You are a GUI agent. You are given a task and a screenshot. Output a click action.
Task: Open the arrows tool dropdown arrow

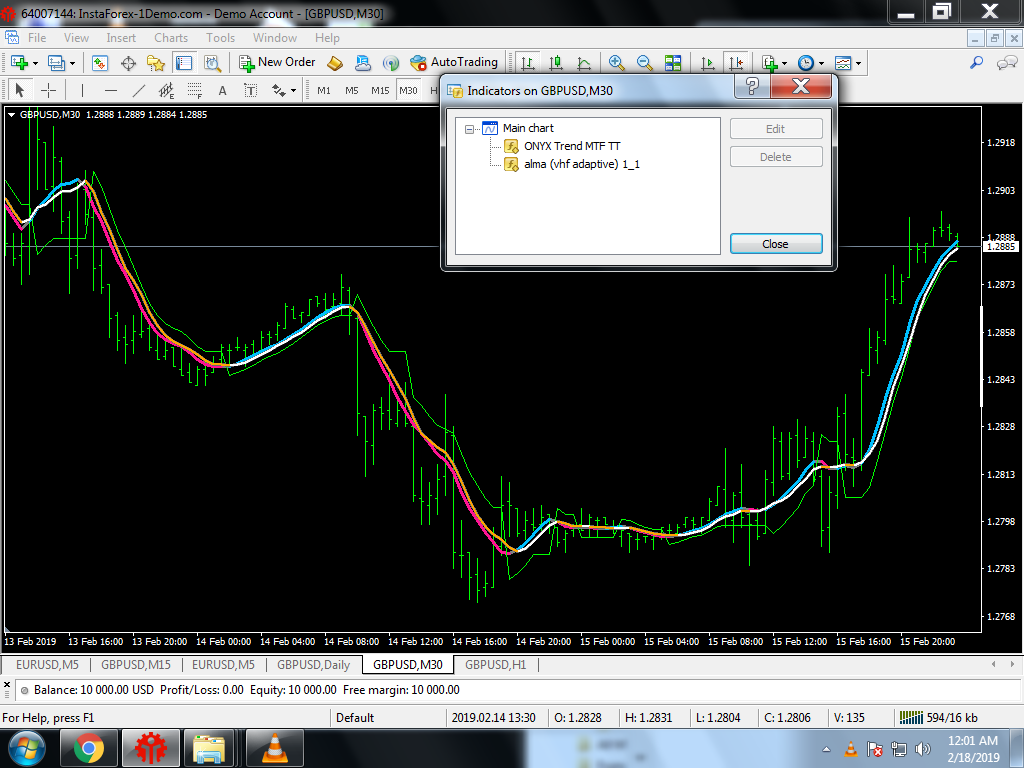[x=293, y=91]
